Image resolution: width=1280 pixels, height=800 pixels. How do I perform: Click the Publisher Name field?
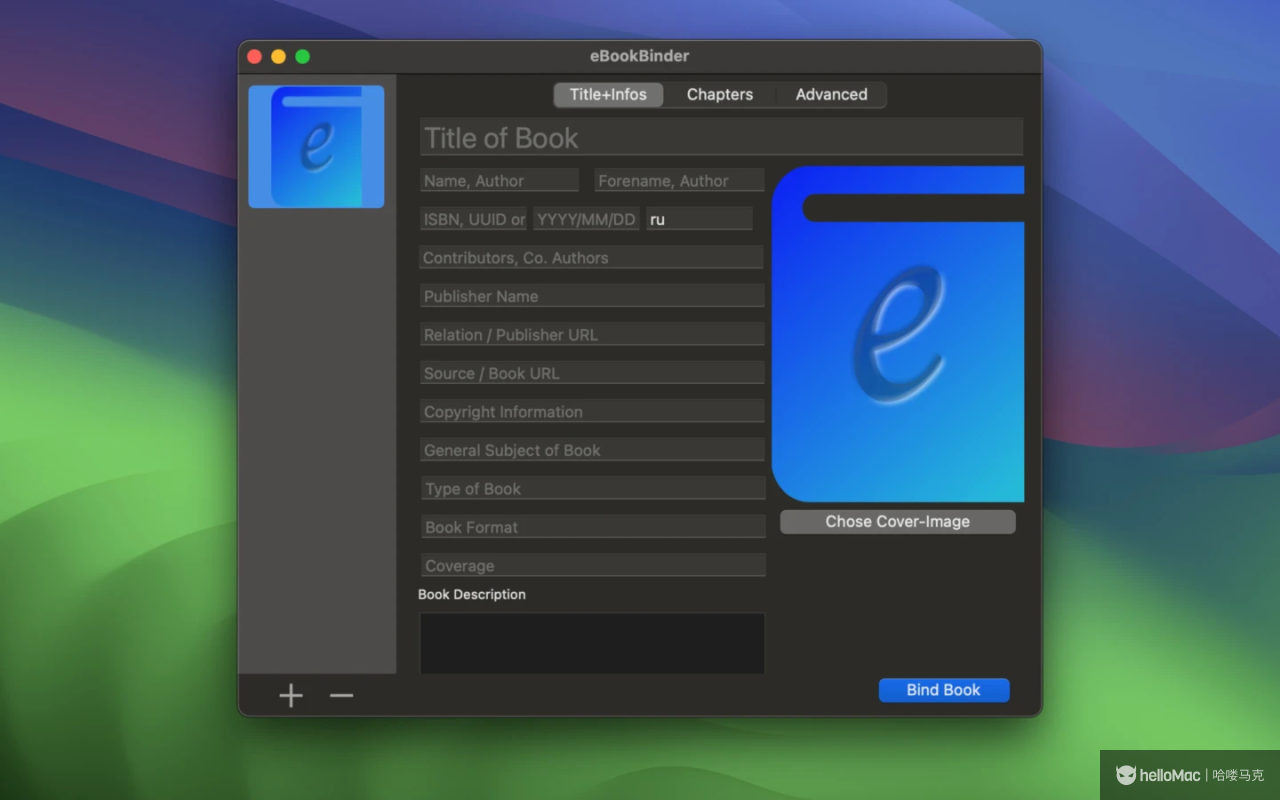pos(592,296)
